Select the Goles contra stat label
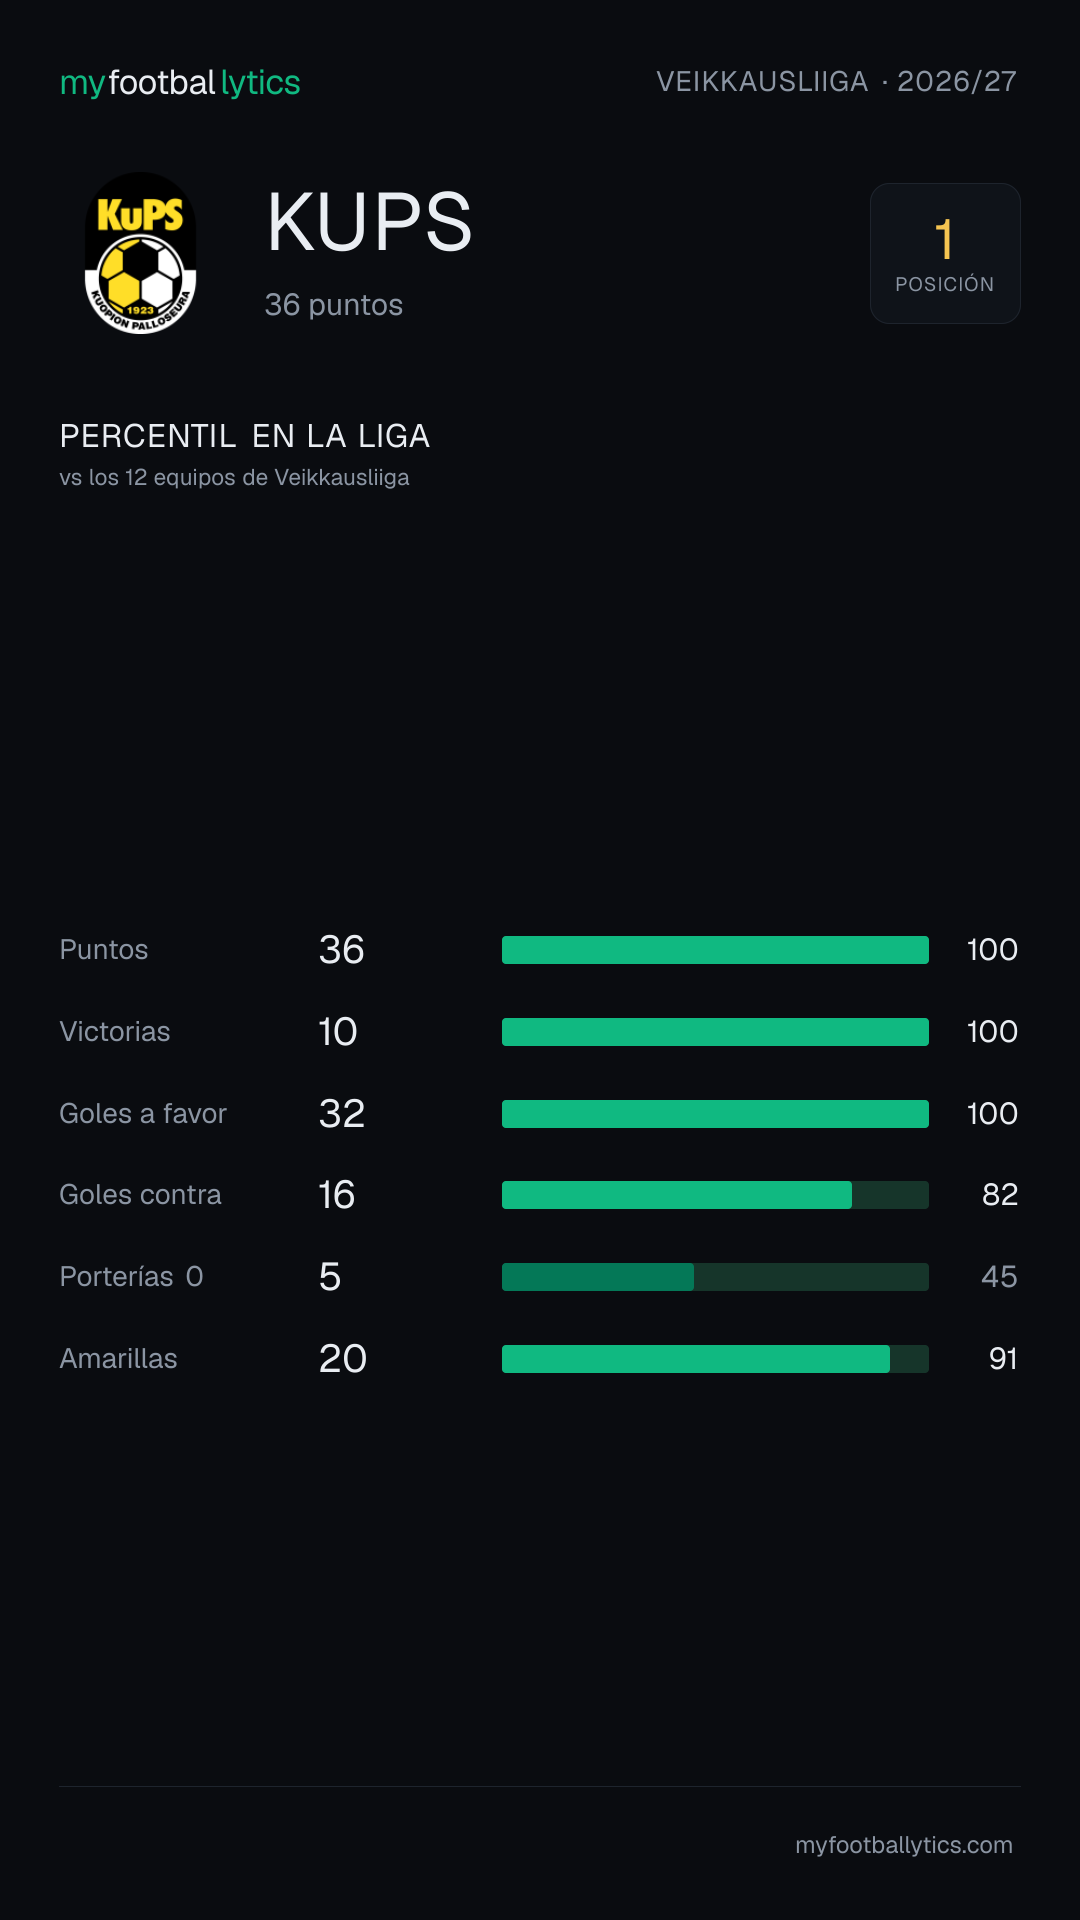The image size is (1080, 1920). (141, 1195)
